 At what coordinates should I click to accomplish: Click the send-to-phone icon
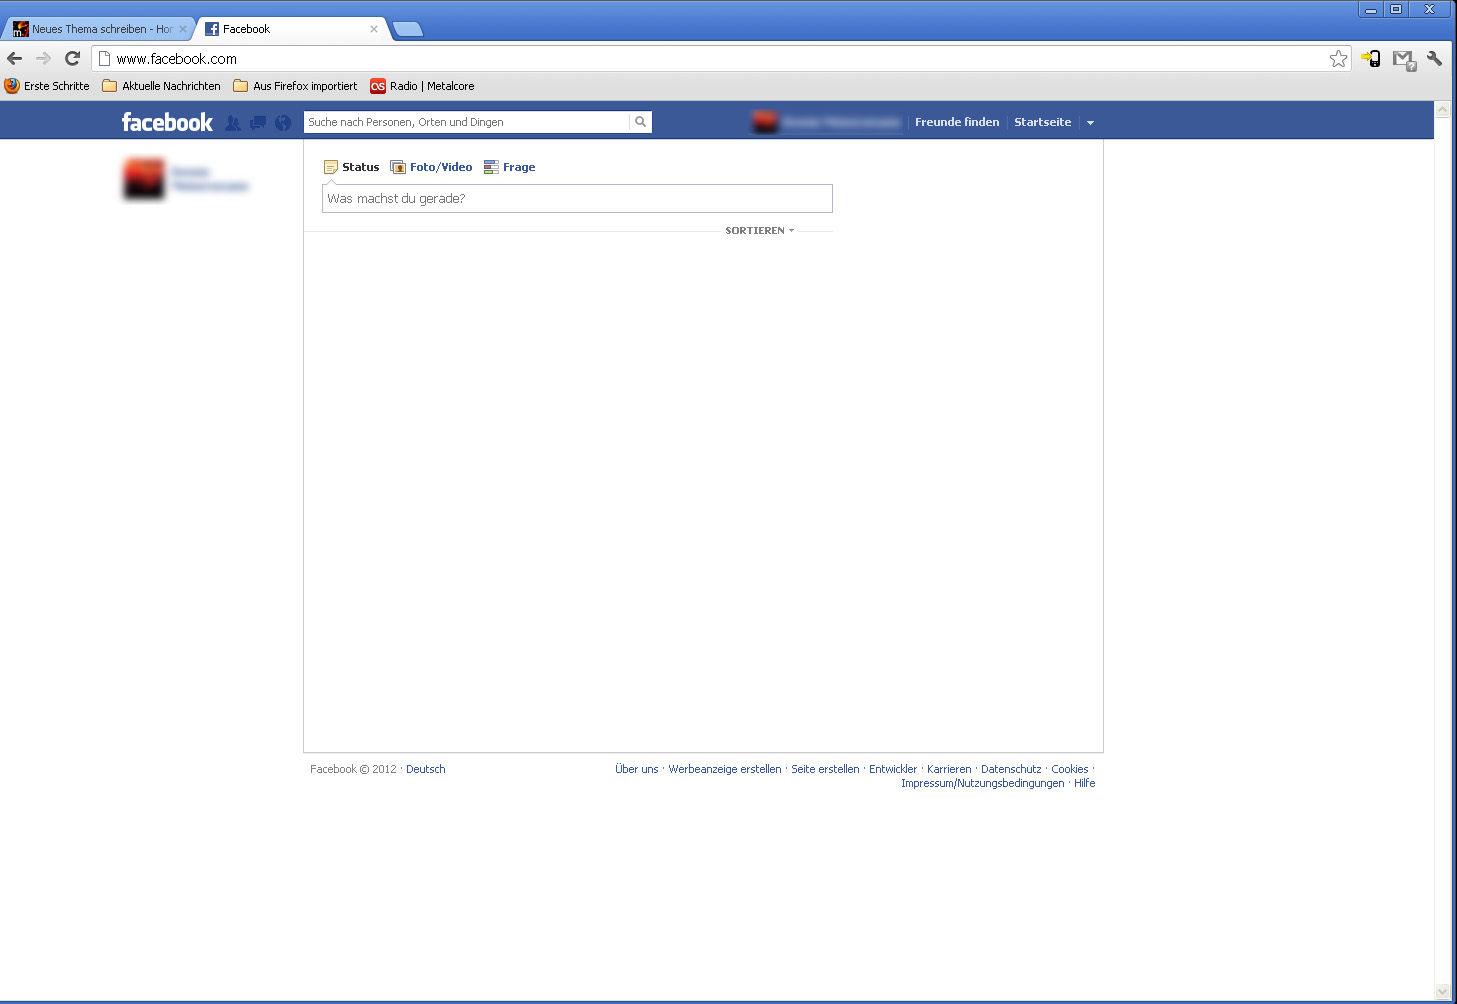[x=1371, y=58]
